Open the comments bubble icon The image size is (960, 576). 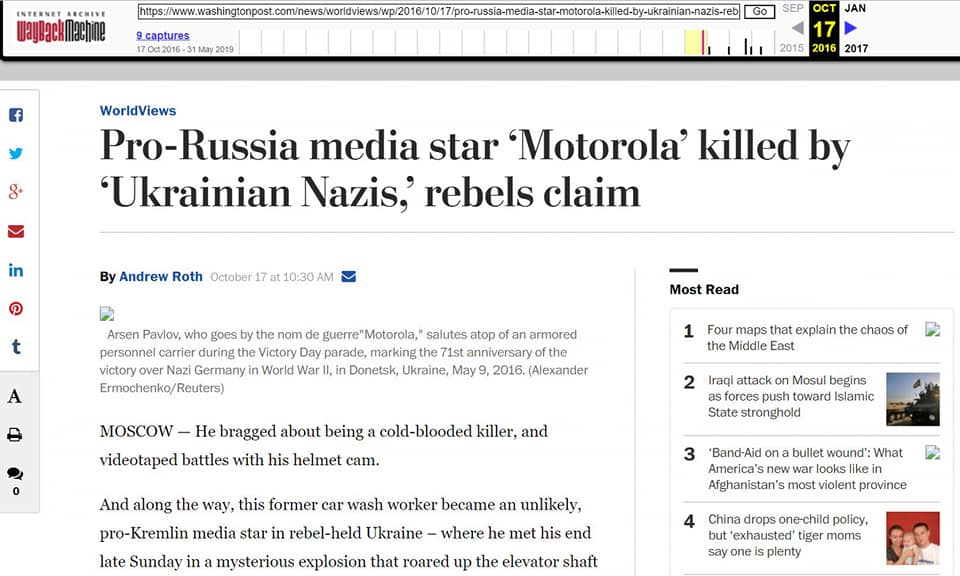pos(15,474)
